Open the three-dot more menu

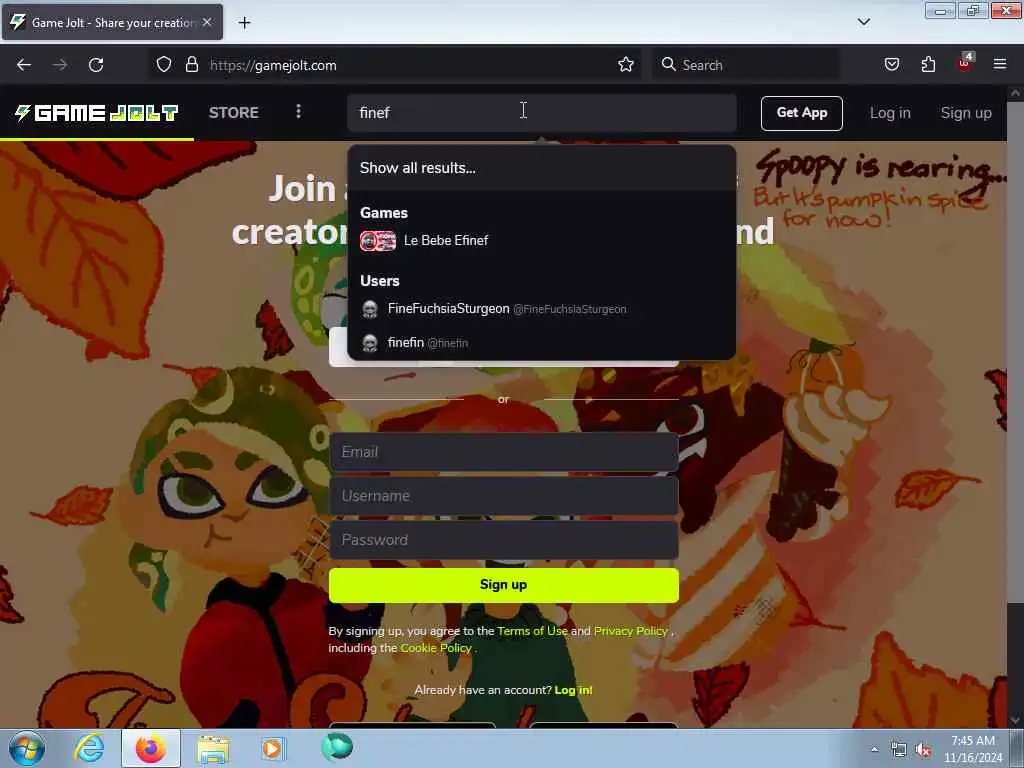click(x=298, y=112)
